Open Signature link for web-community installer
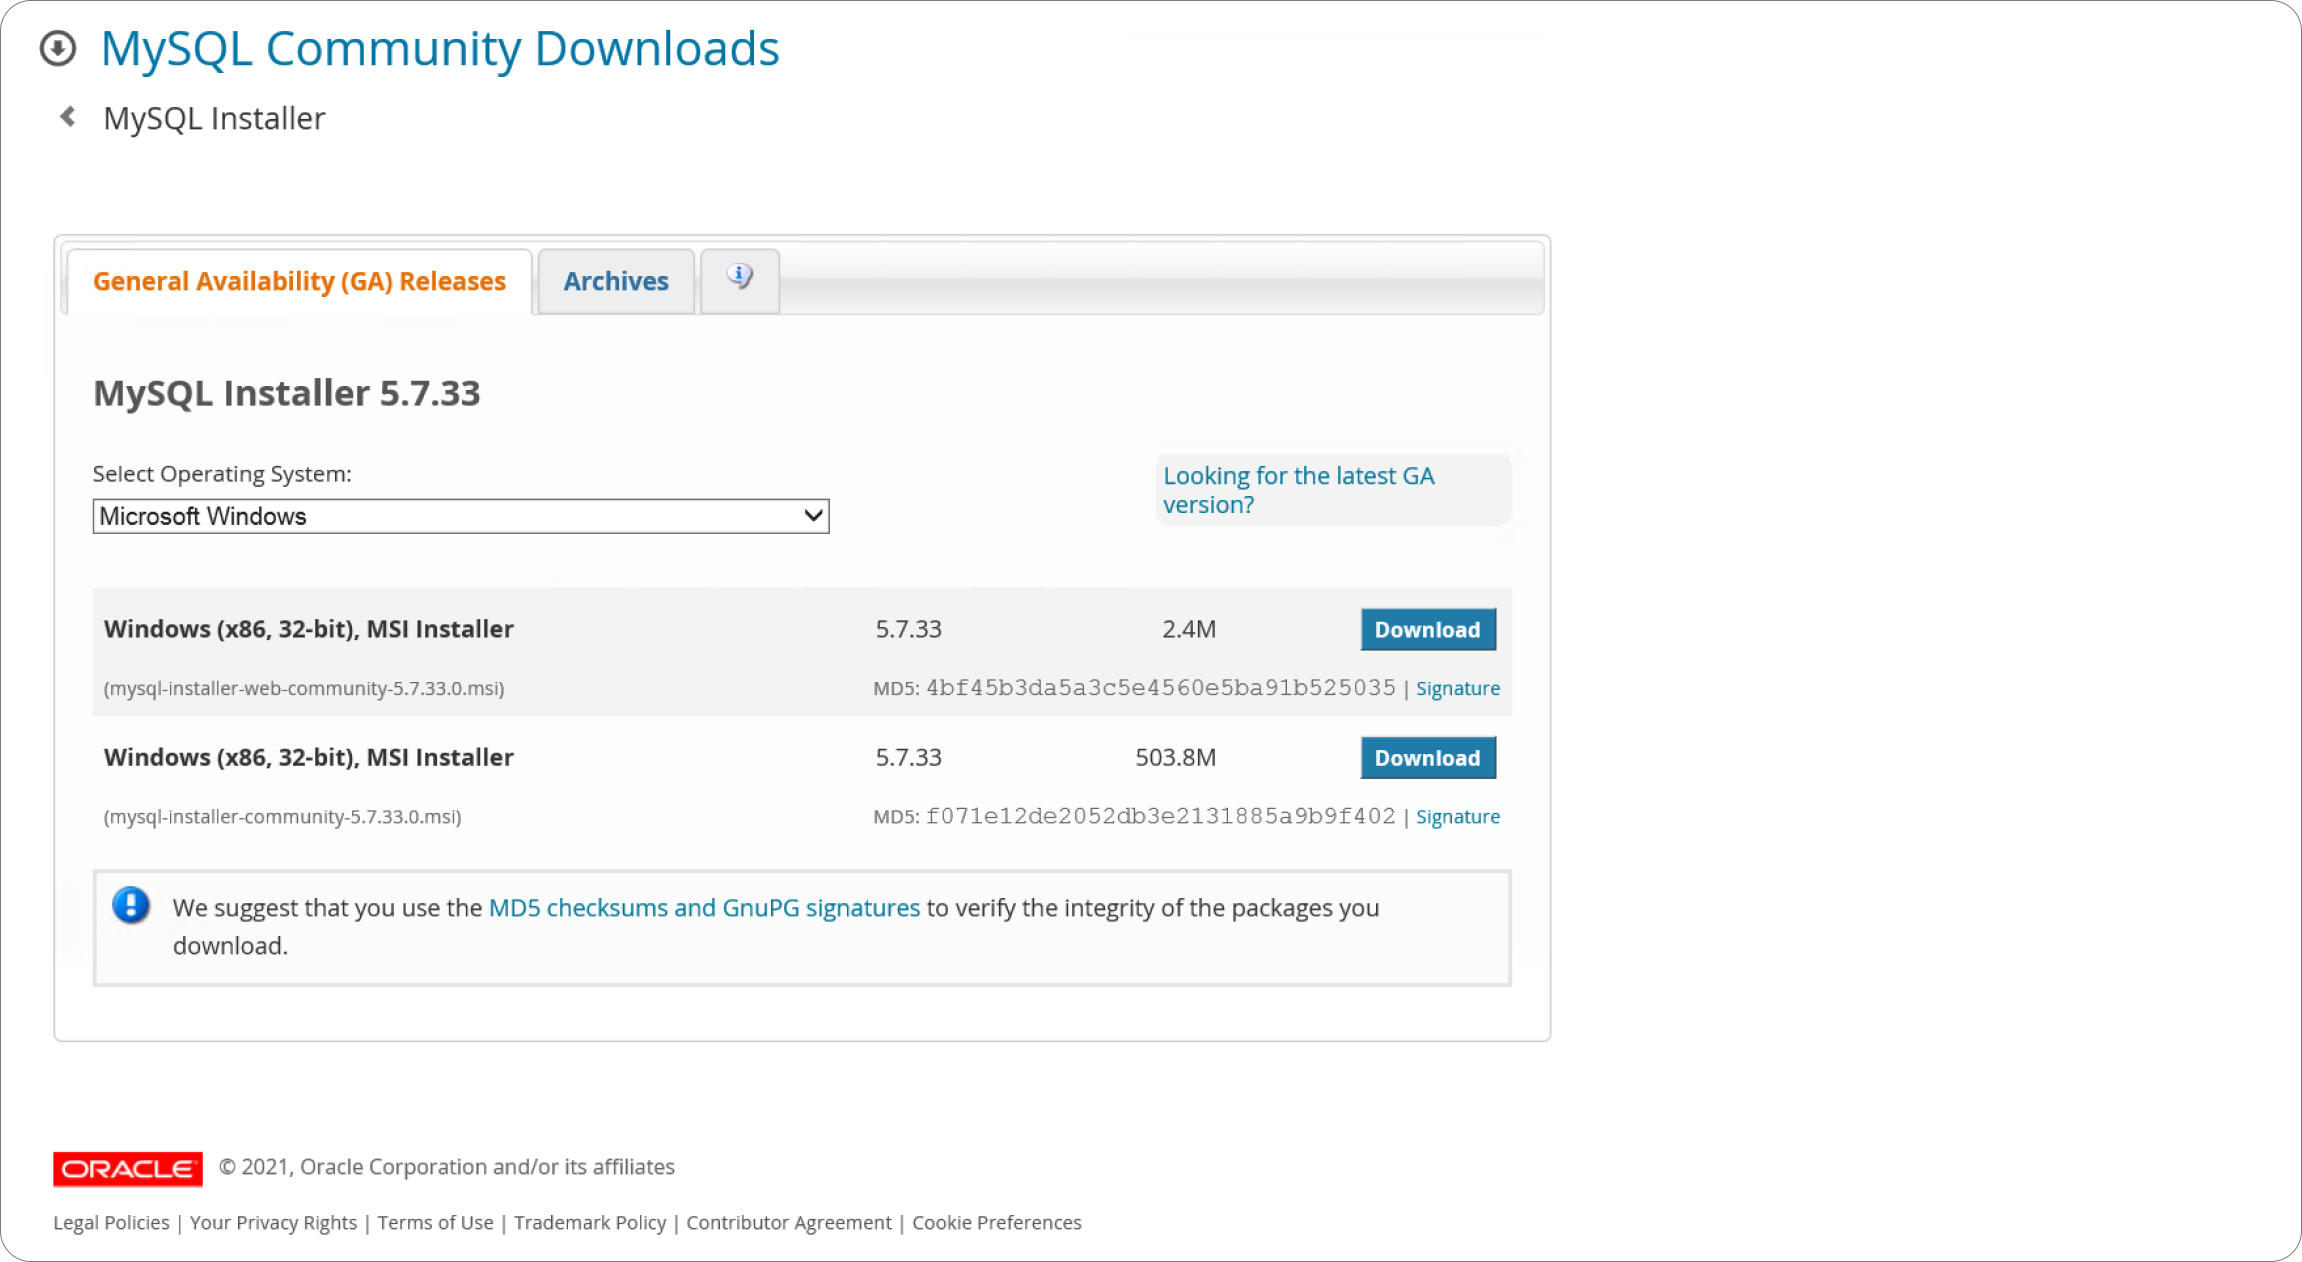The width and height of the screenshot is (2302, 1262). tap(1458, 688)
